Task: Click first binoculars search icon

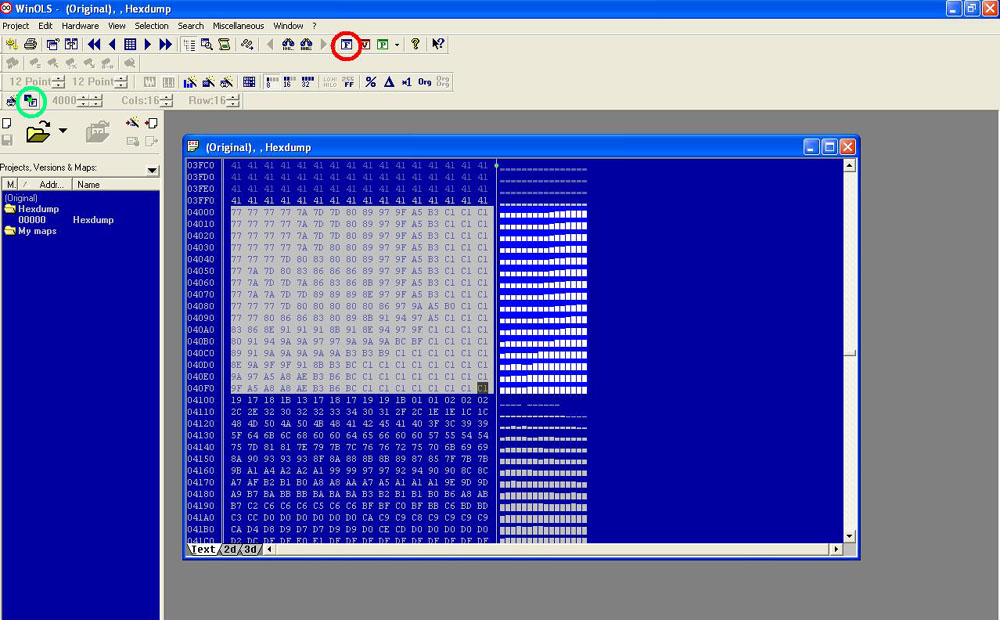Action: pyautogui.click(x=288, y=44)
